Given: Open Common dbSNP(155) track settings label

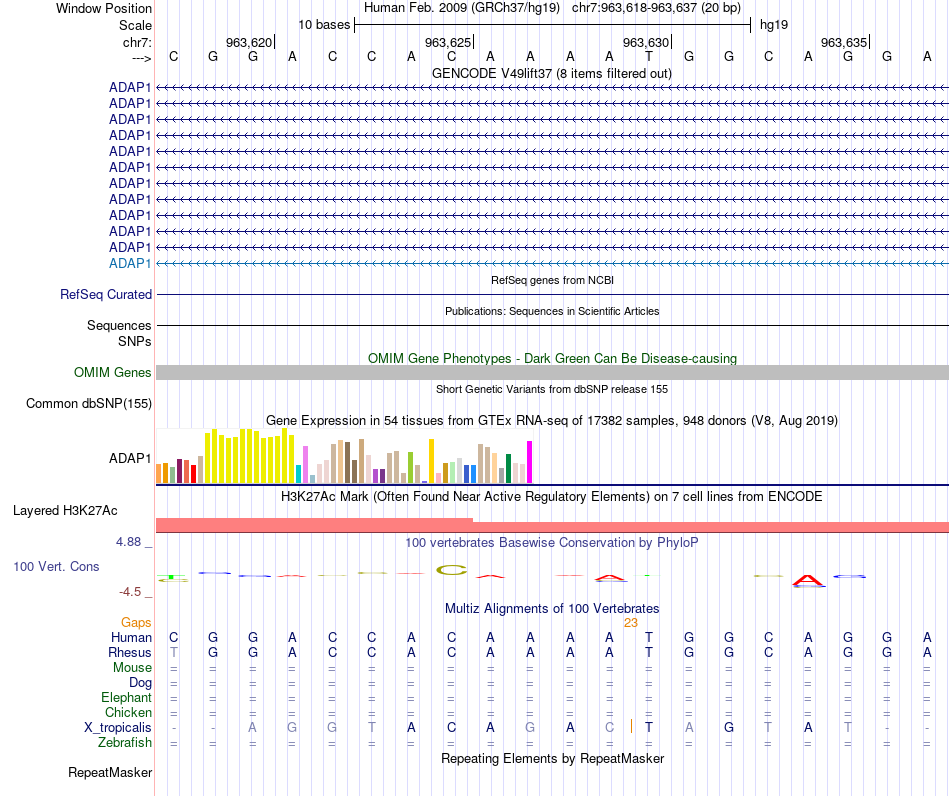Looking at the screenshot, I should (89, 403).
